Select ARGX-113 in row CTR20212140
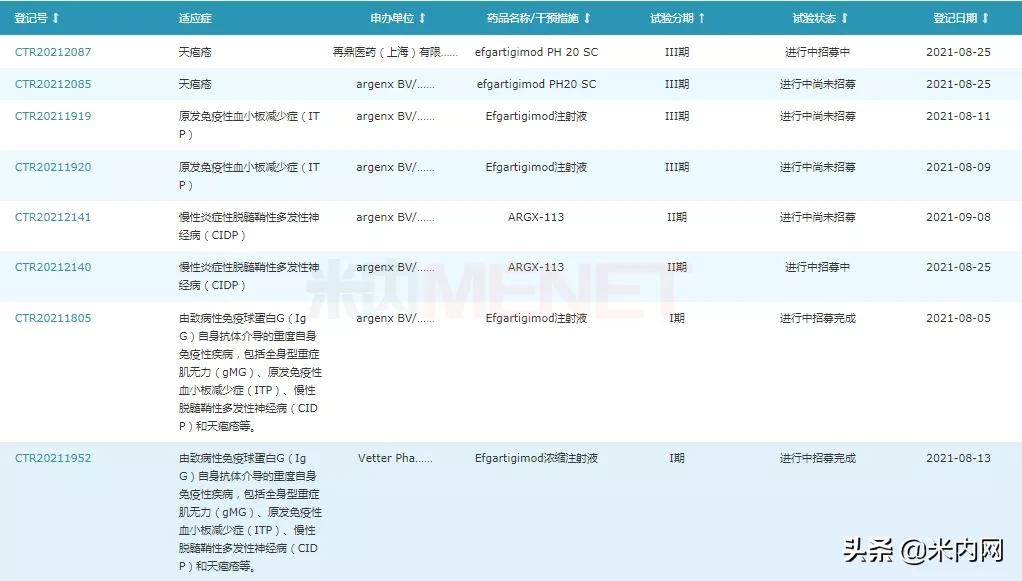The height and width of the screenshot is (581, 1022). coord(536,267)
